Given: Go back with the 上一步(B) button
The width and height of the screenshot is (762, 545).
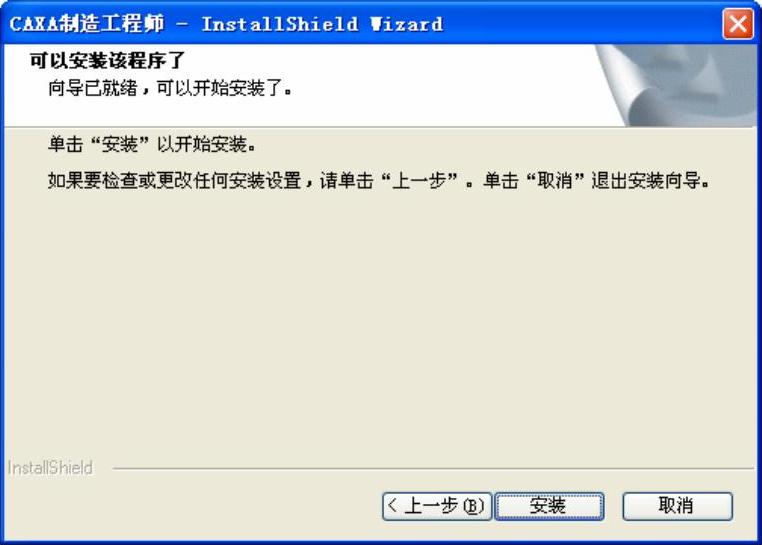Looking at the screenshot, I should pyautogui.click(x=437, y=506).
